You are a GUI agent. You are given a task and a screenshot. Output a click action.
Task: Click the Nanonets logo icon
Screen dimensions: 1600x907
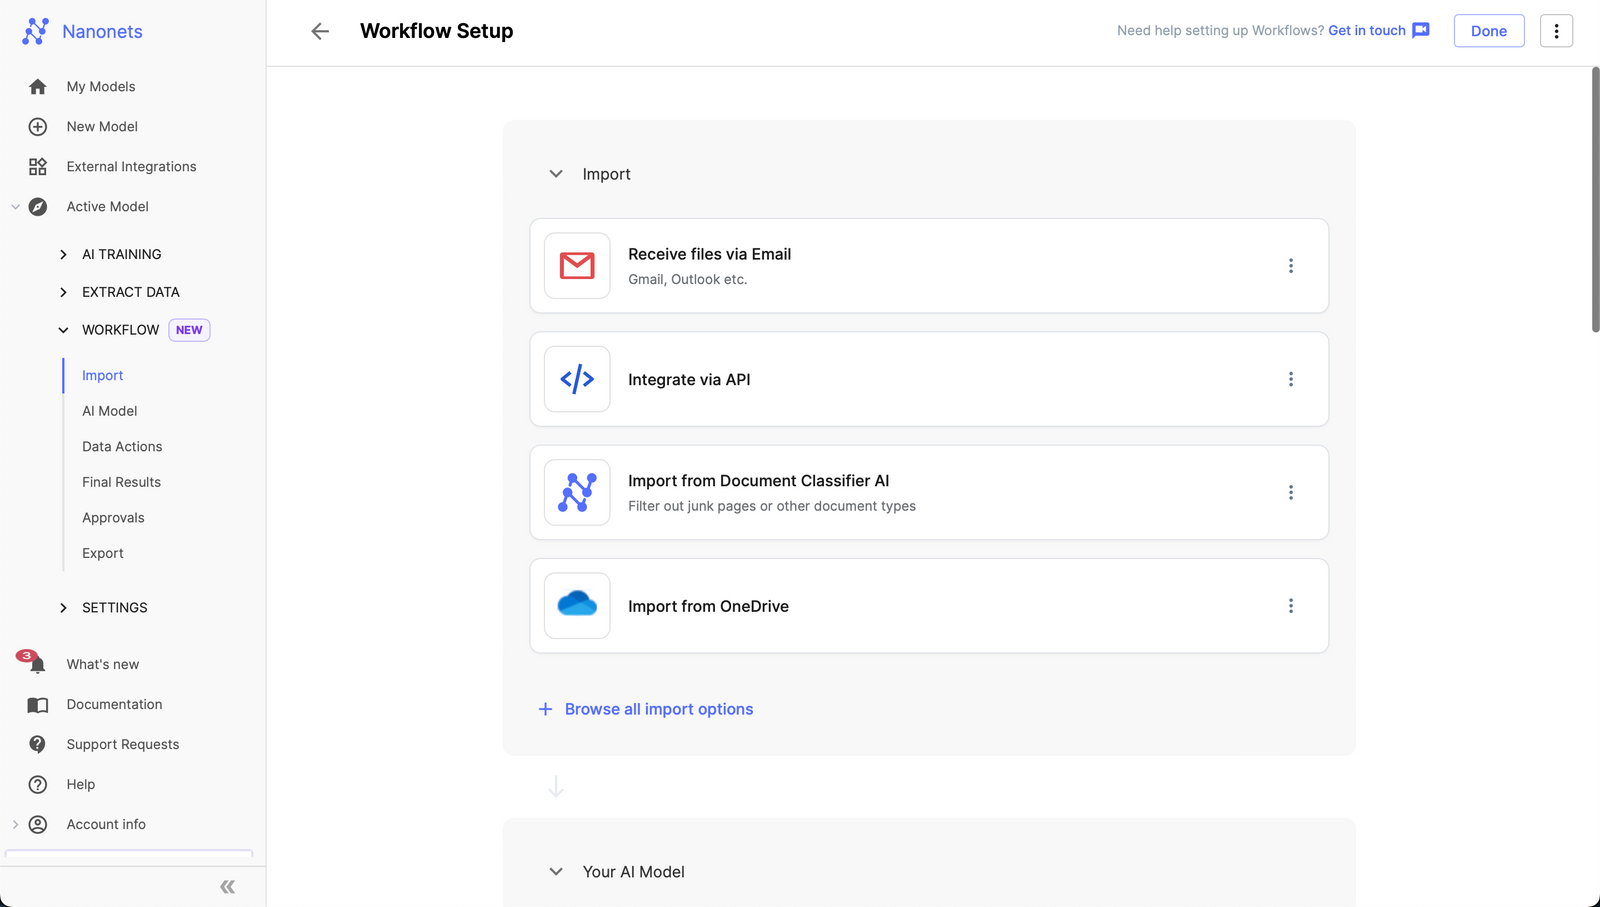(36, 31)
